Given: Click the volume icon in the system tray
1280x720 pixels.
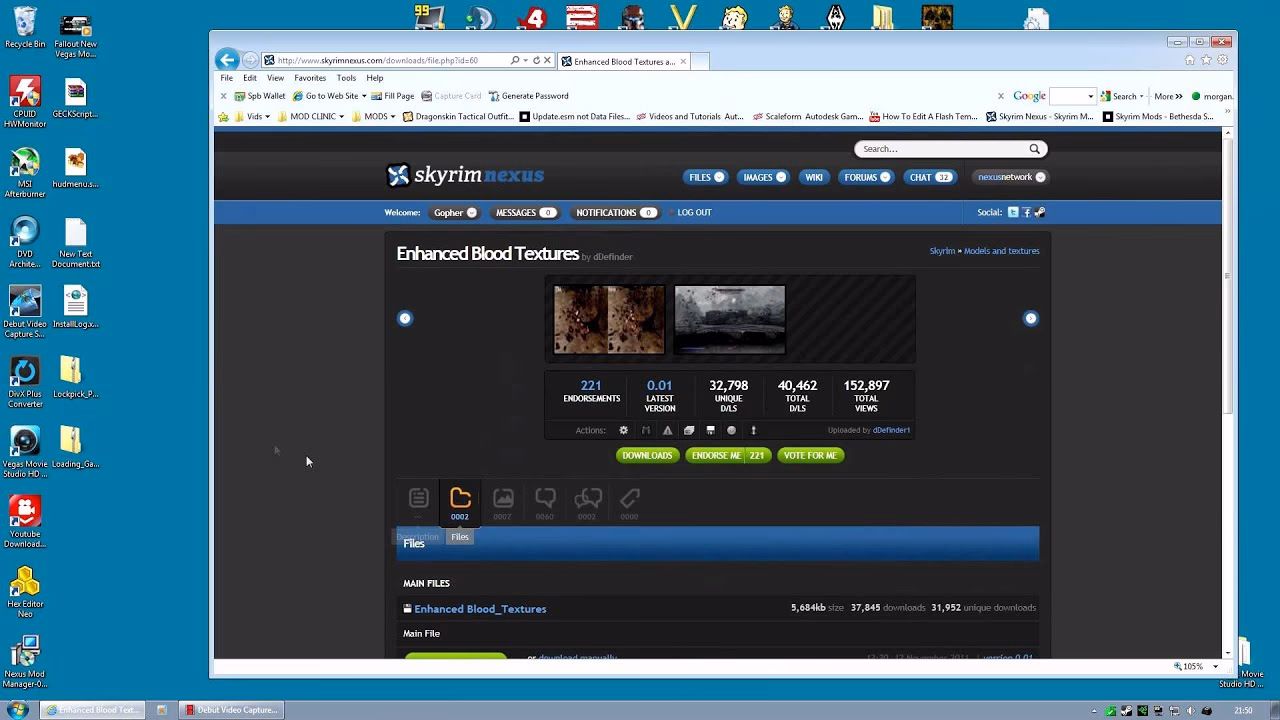Looking at the screenshot, I should coord(1191,710).
